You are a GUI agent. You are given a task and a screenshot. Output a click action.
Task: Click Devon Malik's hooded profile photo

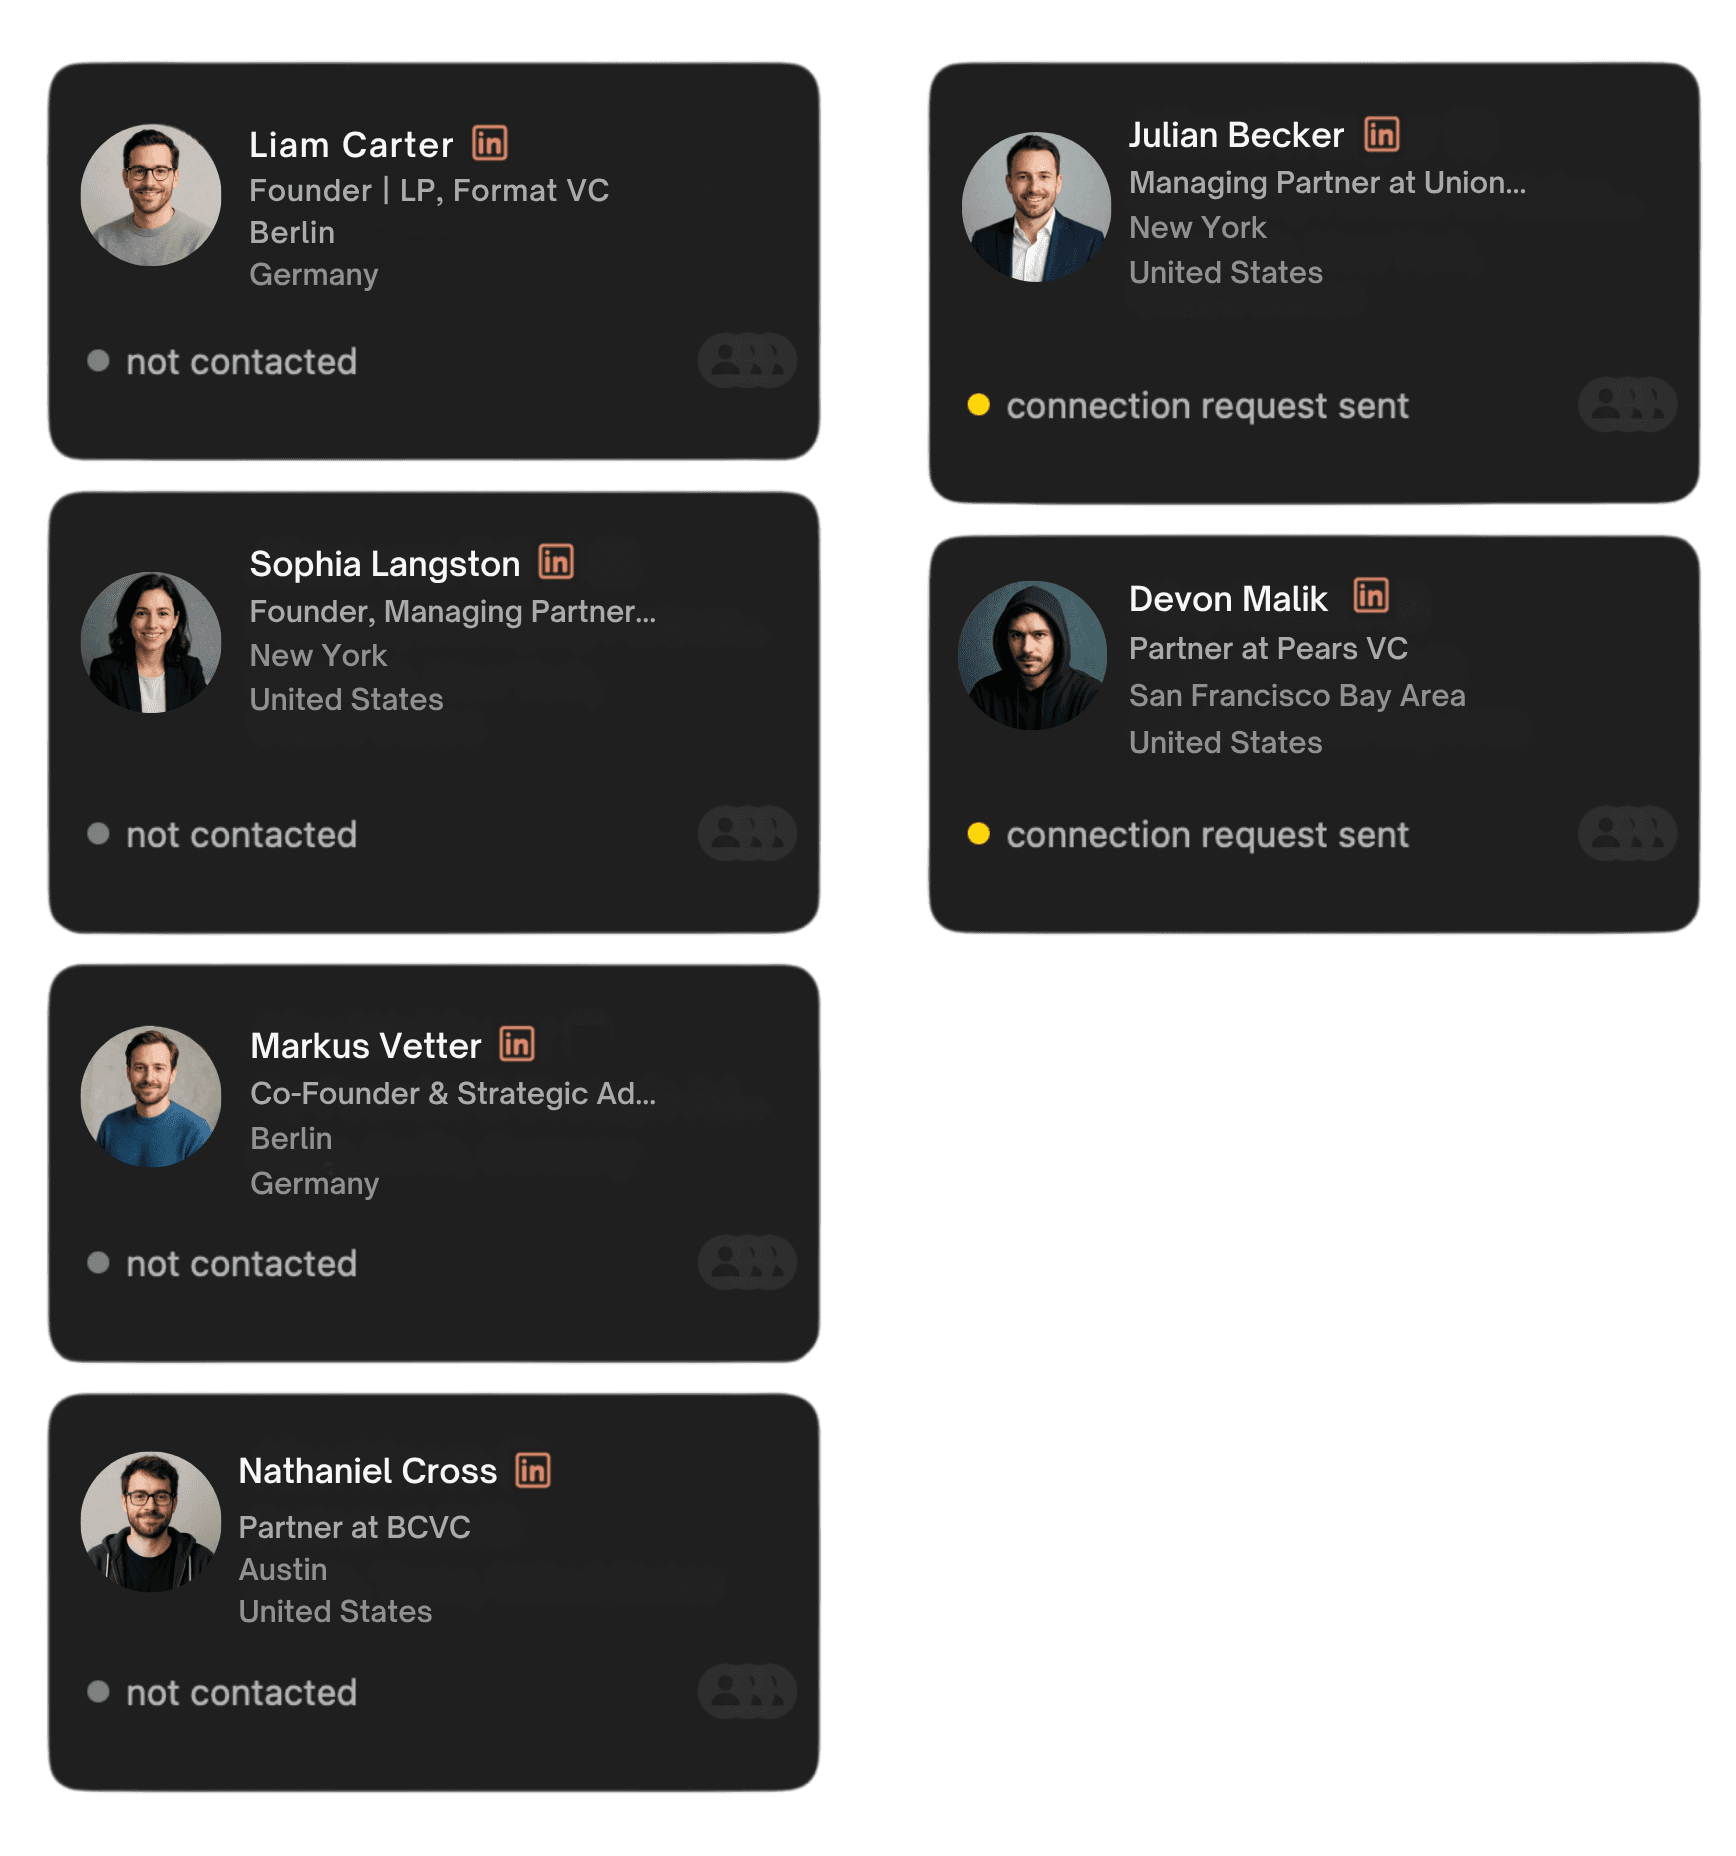(1033, 655)
